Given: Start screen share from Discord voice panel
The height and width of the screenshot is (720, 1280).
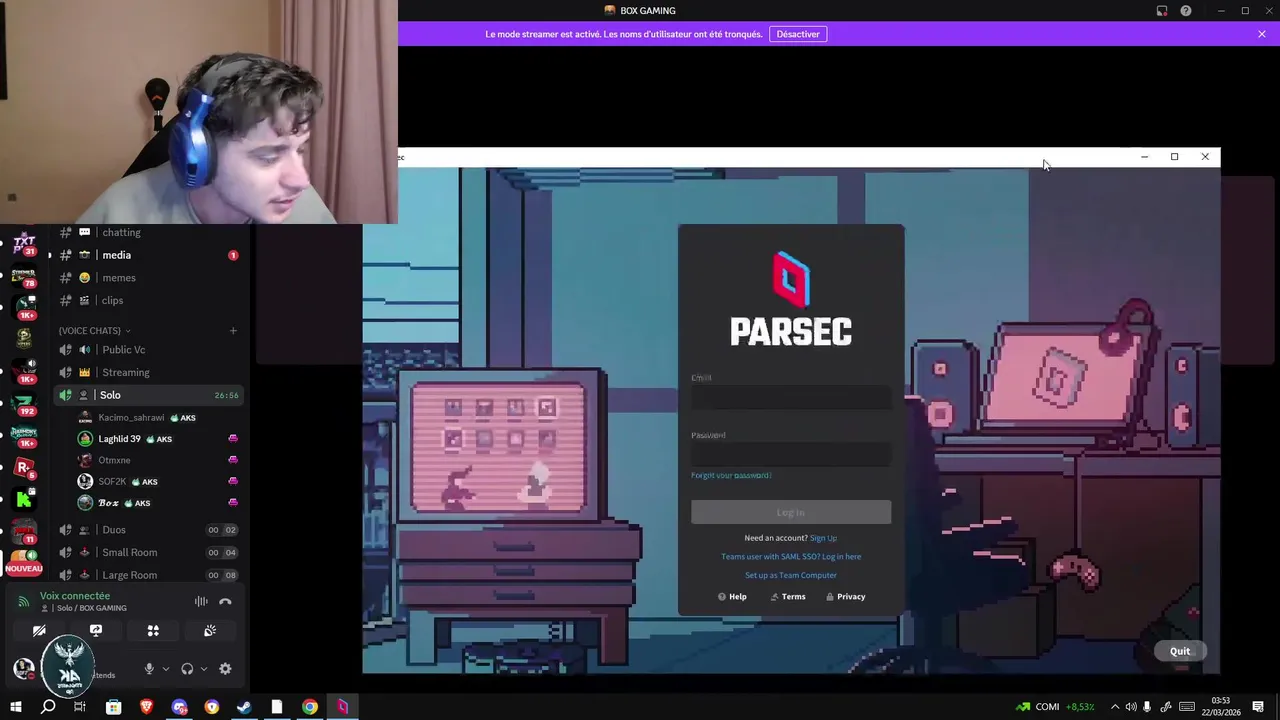Looking at the screenshot, I should click(x=96, y=631).
